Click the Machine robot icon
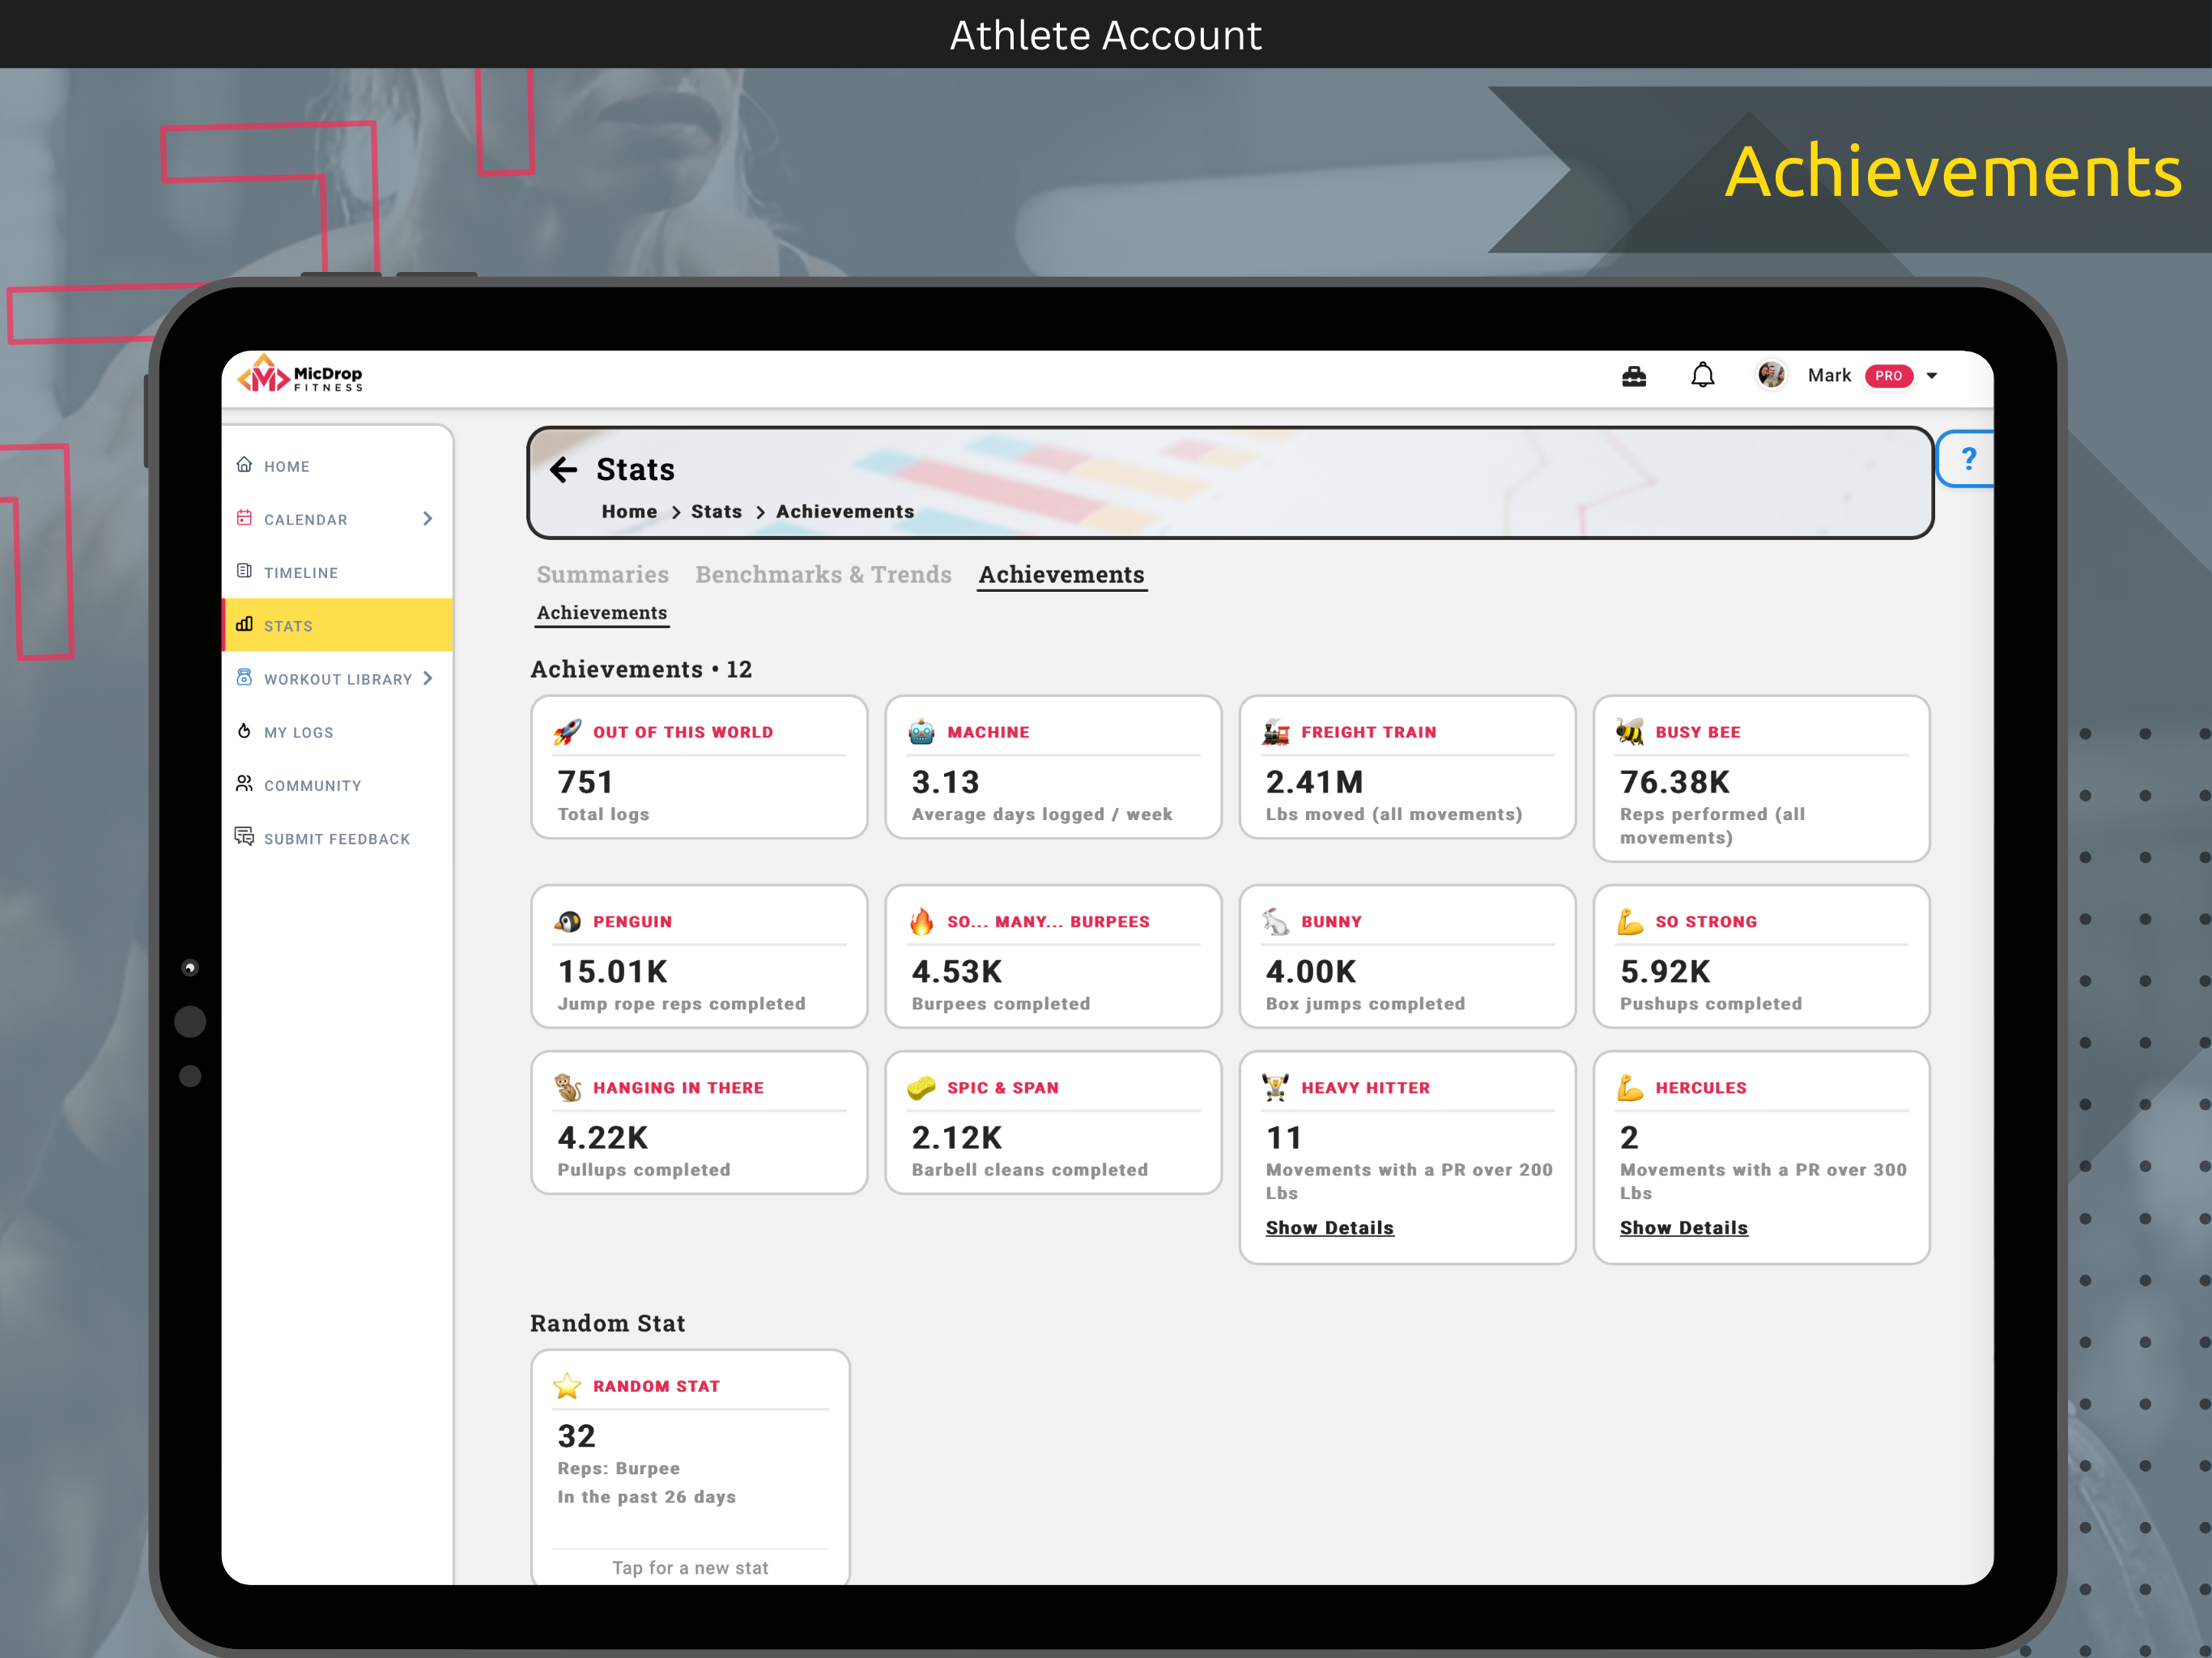This screenshot has height=1658, width=2212. tap(921, 732)
